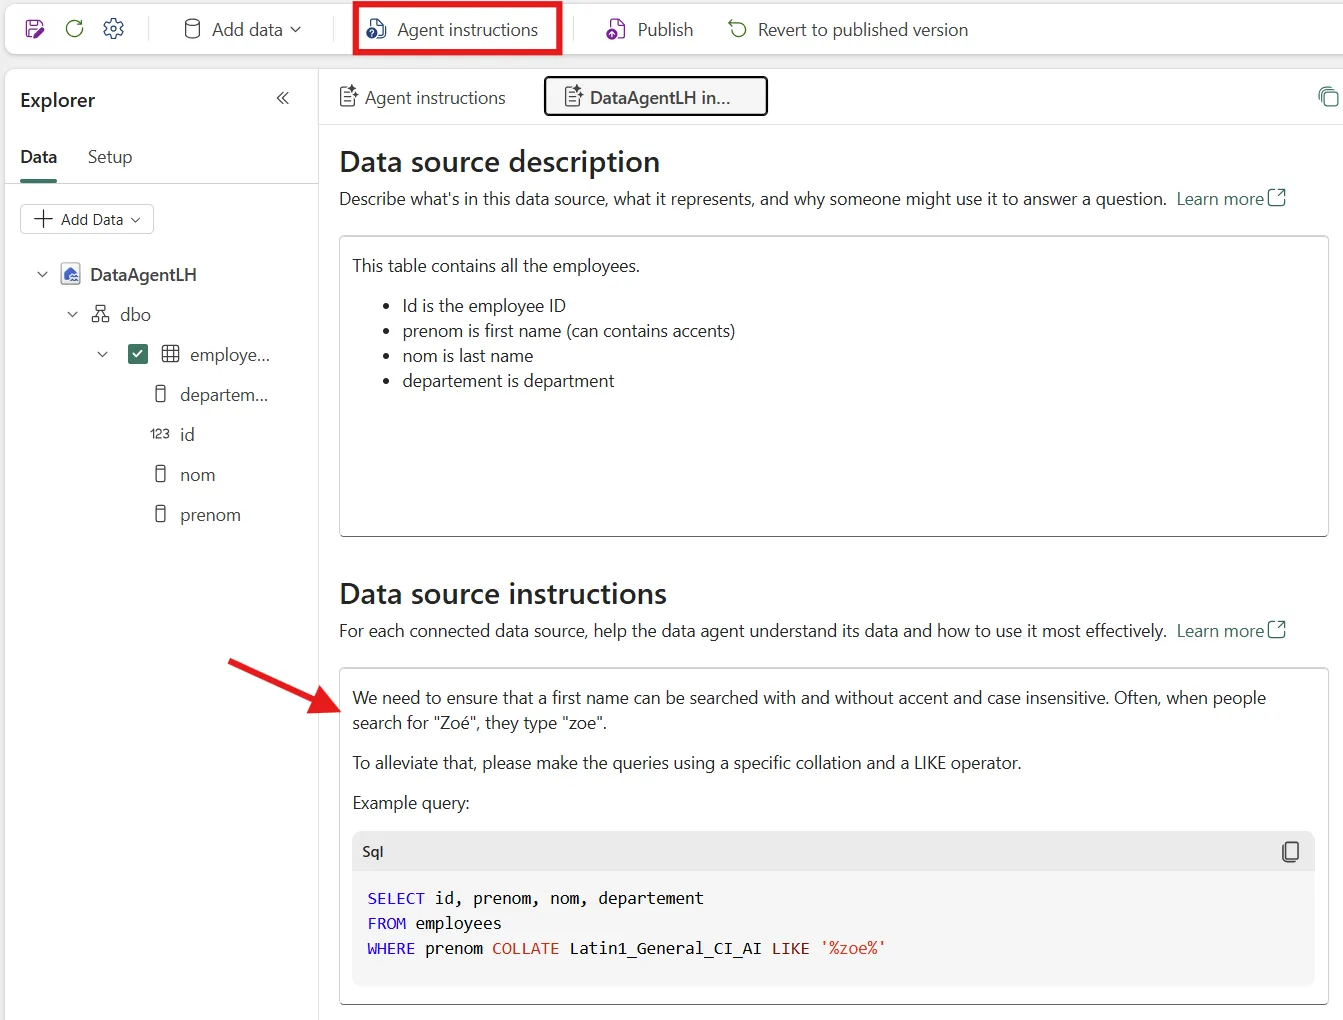Click the Publish button
The image size is (1343, 1020).
pos(650,30)
